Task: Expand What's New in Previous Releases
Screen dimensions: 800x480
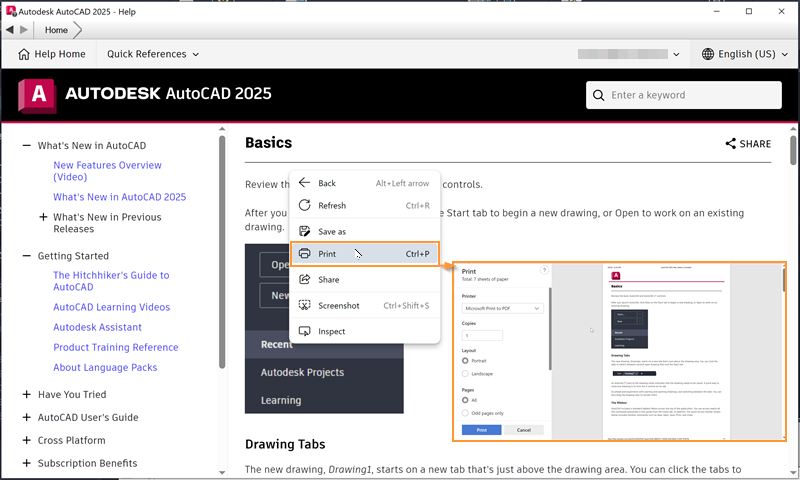Action: (x=43, y=217)
